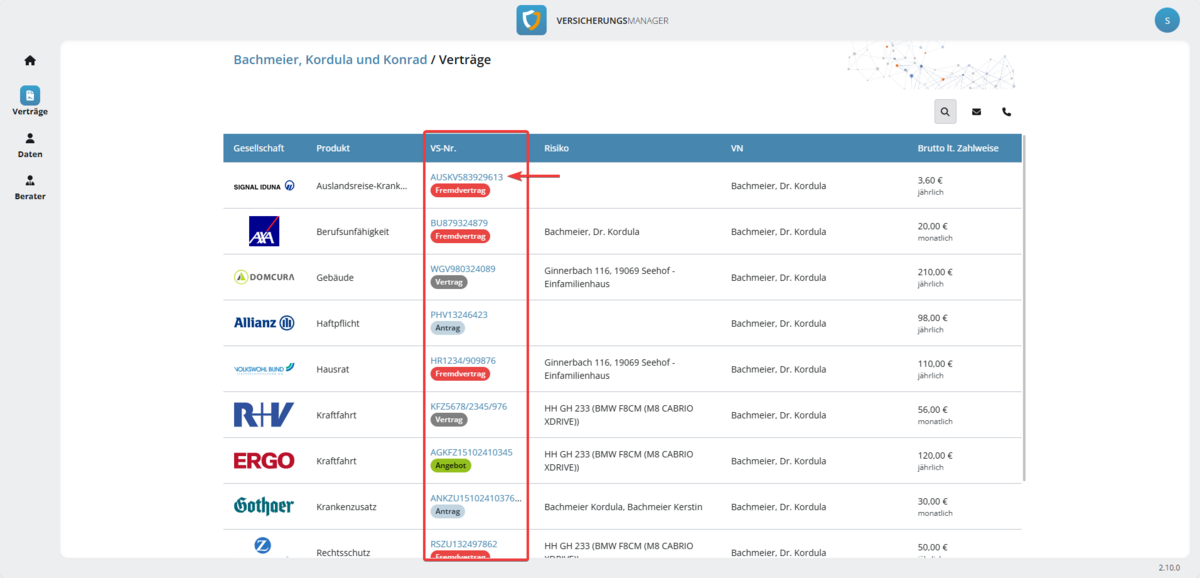Open the Verträge sidebar section
This screenshot has height=578, width=1200.
(30, 101)
